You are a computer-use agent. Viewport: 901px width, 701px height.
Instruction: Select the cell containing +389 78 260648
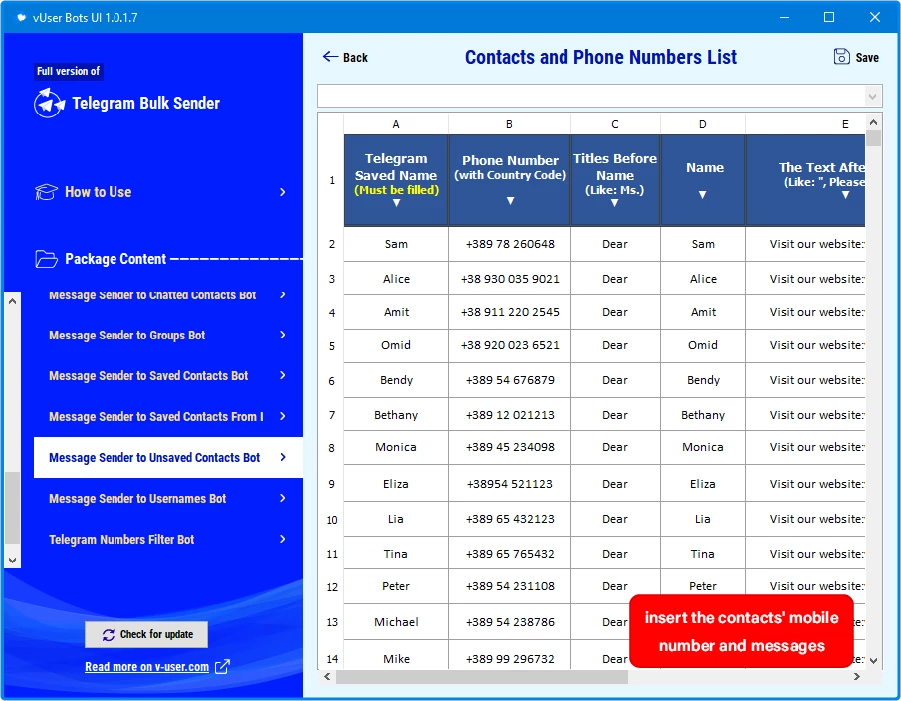[510, 244]
